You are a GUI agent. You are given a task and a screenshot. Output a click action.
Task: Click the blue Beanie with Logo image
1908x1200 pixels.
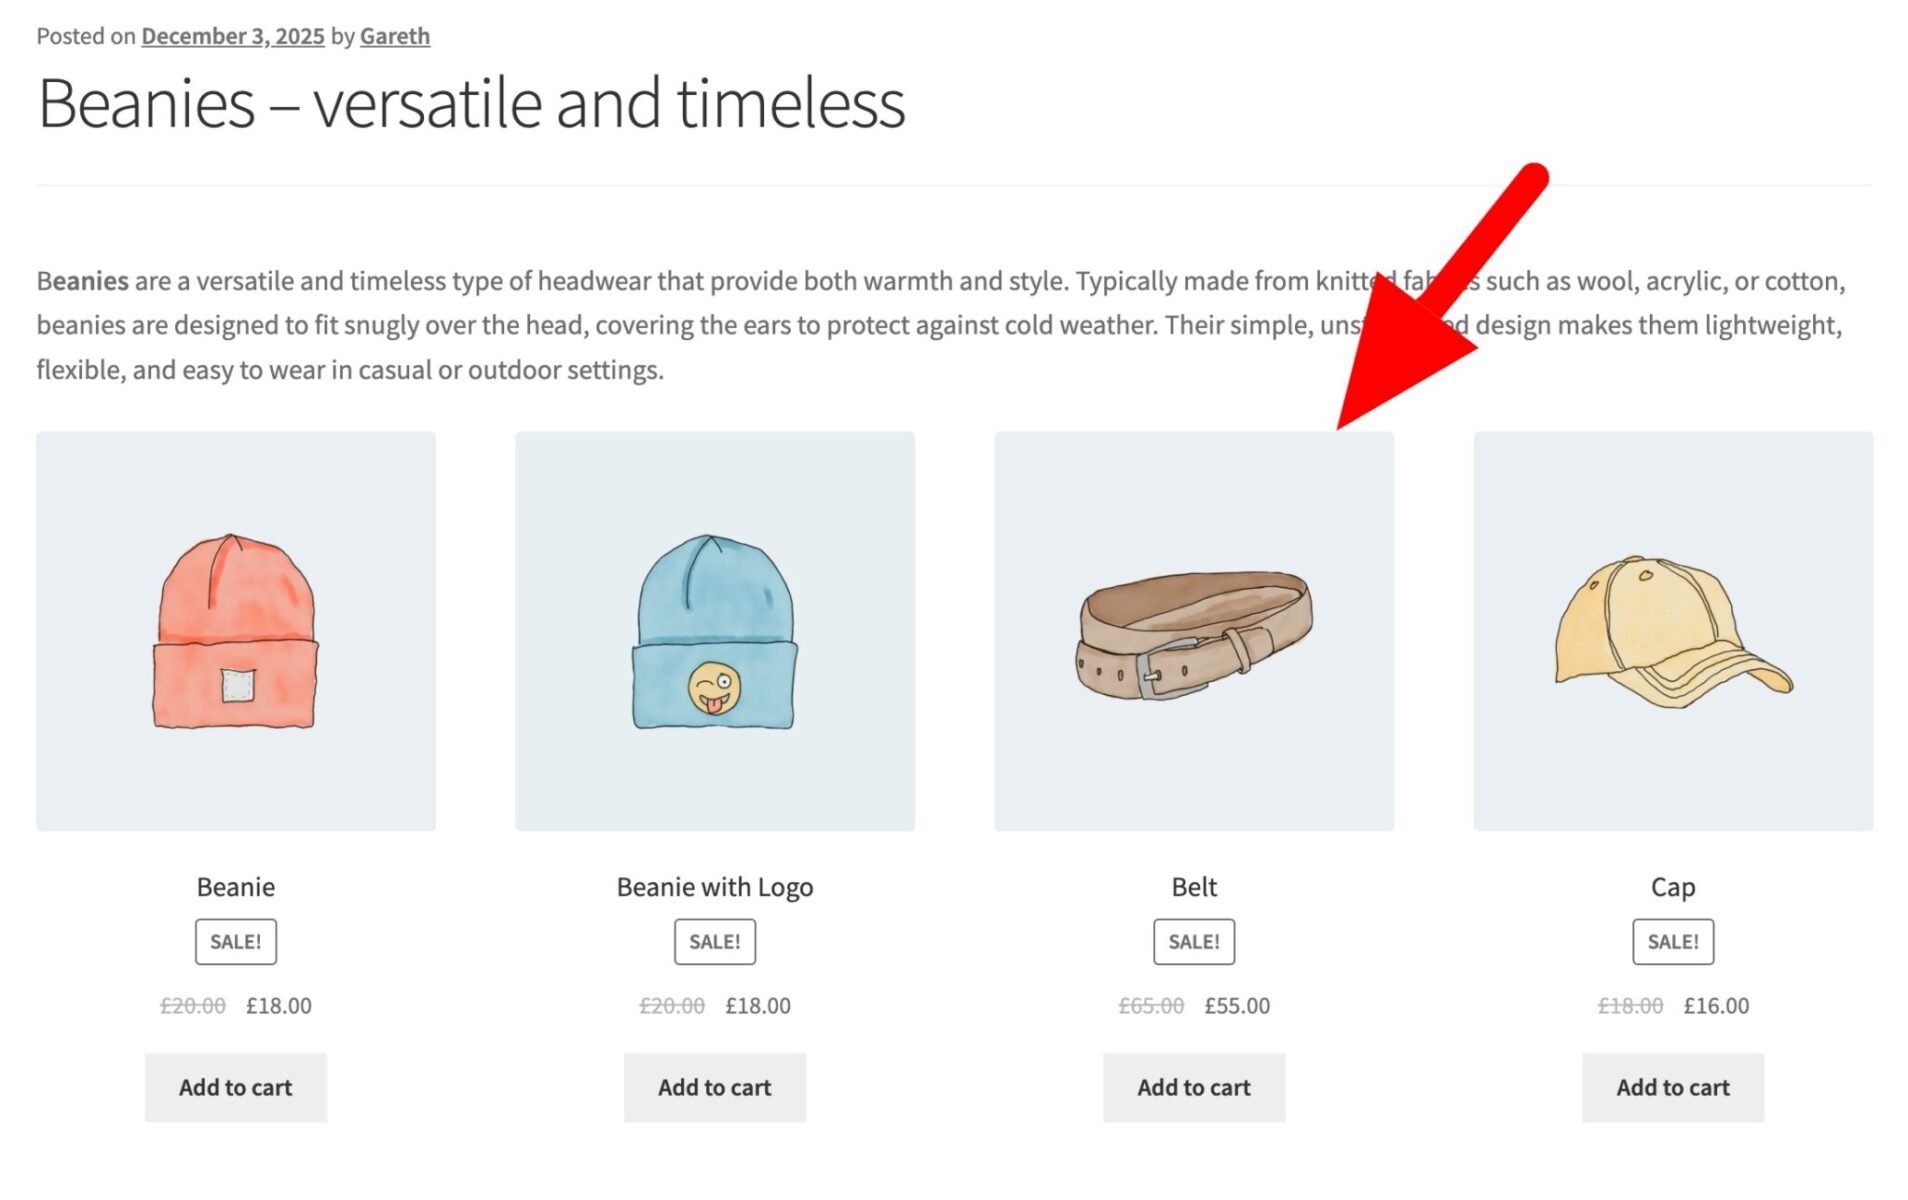[x=714, y=632]
